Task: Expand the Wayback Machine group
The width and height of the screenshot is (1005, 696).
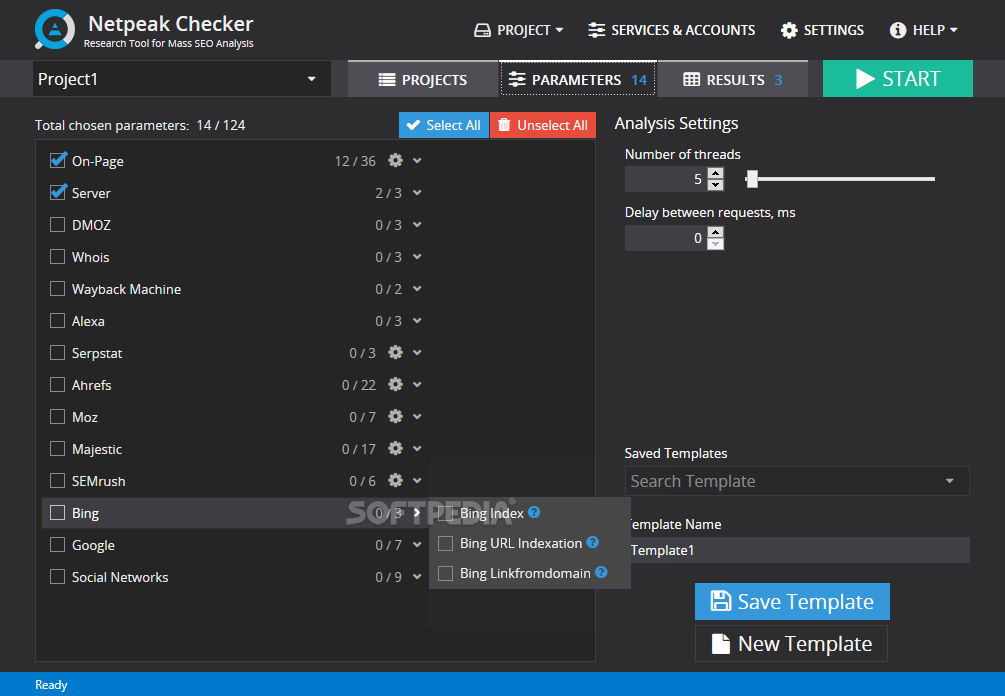Action: tap(417, 288)
